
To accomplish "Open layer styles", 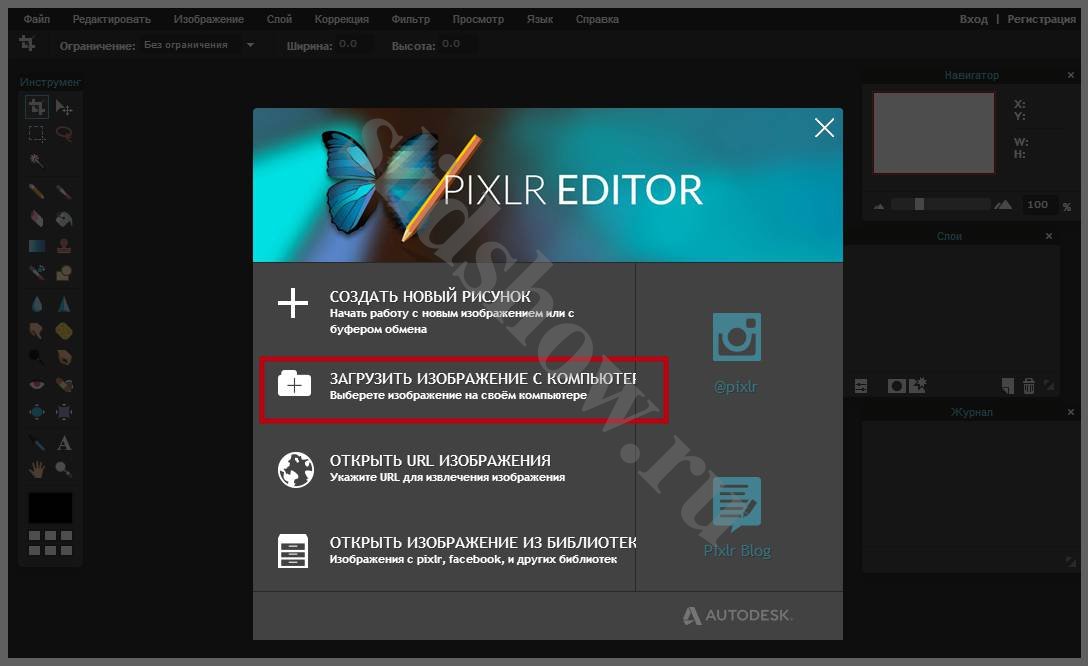I will coord(918,385).
